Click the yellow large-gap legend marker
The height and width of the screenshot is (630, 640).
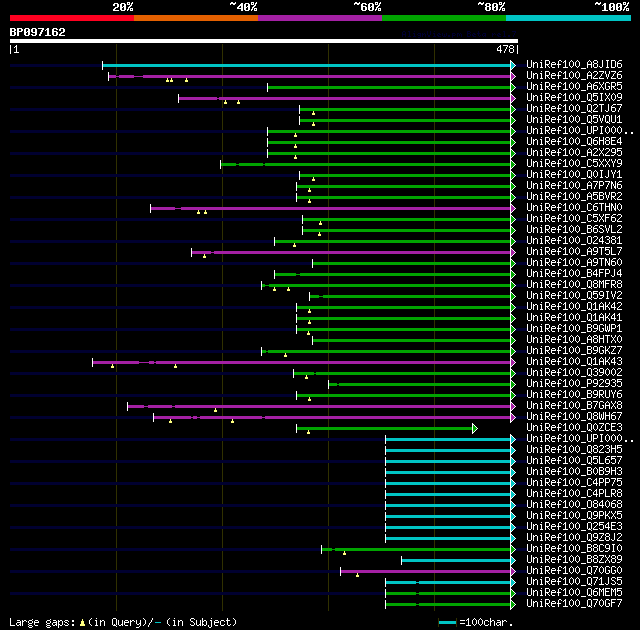(82, 623)
